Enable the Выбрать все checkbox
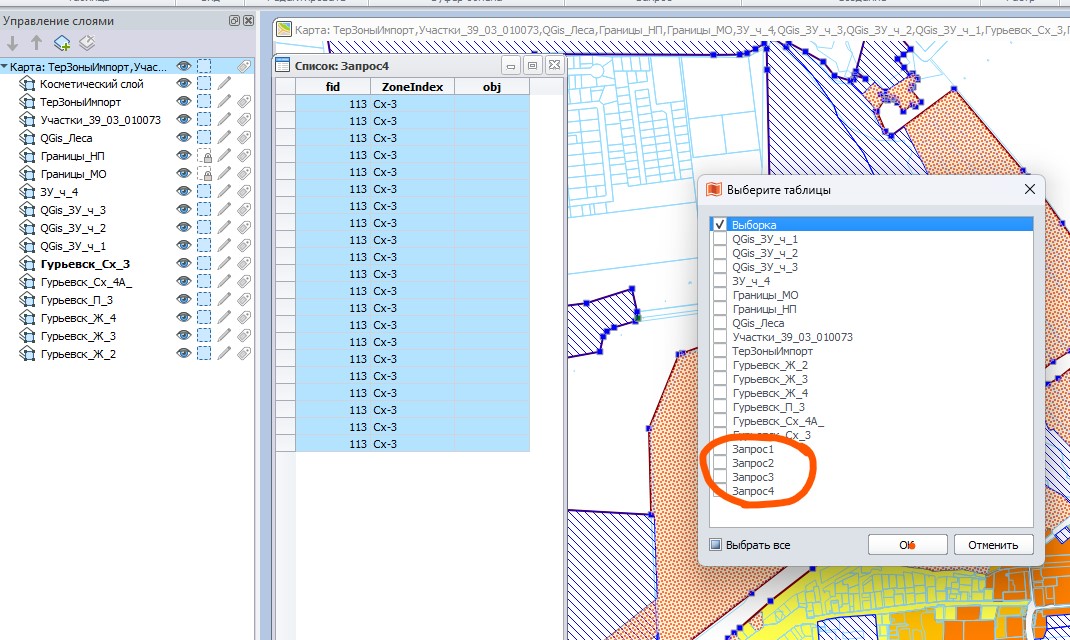Viewport: 1070px width, 640px height. [x=715, y=545]
